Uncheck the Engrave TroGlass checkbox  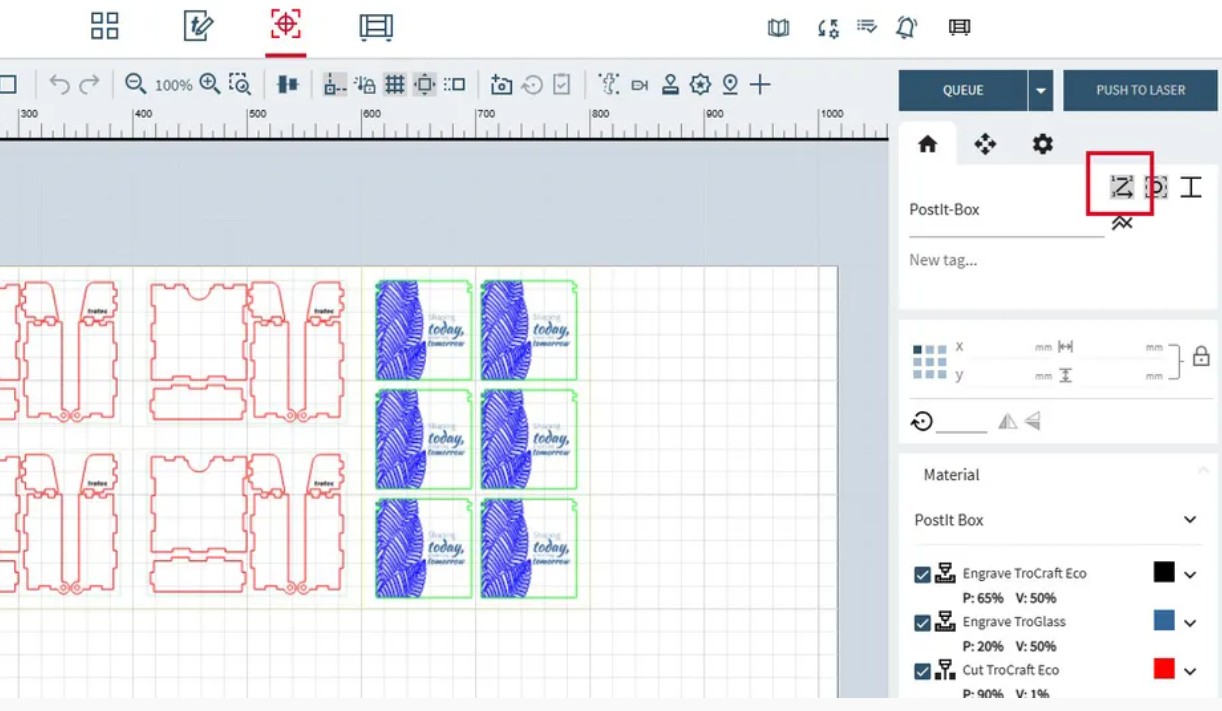click(922, 623)
